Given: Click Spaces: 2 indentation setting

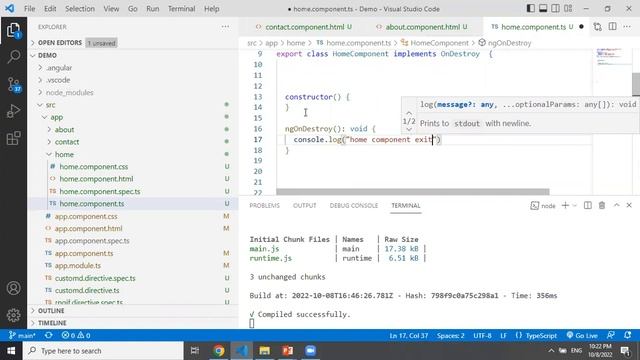Looking at the screenshot, I should (451, 335).
